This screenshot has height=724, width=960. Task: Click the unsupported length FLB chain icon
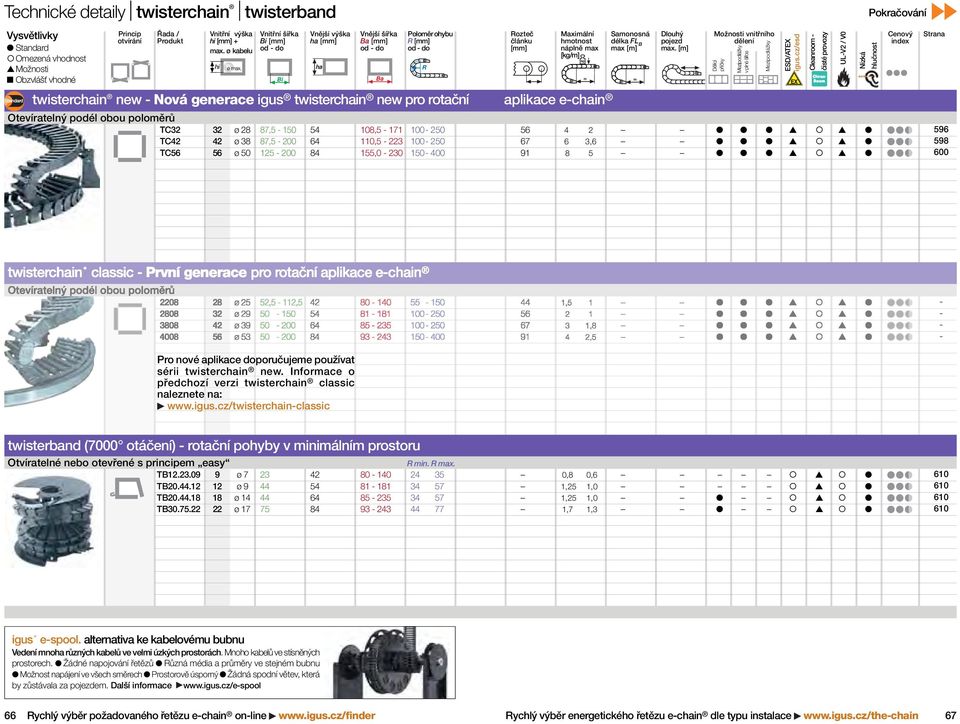[630, 74]
